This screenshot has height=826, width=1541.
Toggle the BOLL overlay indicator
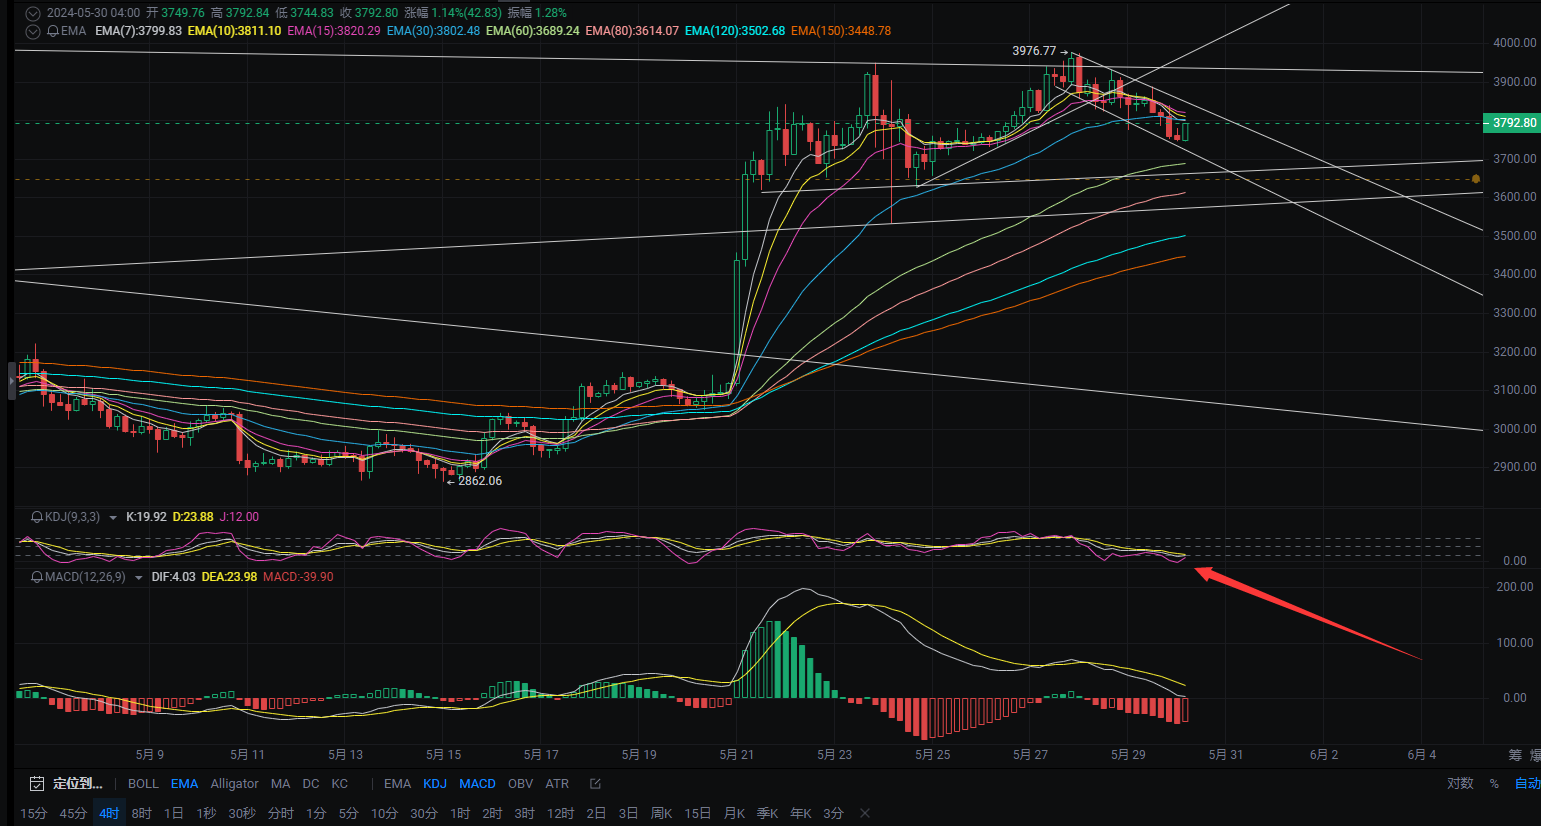click(143, 784)
